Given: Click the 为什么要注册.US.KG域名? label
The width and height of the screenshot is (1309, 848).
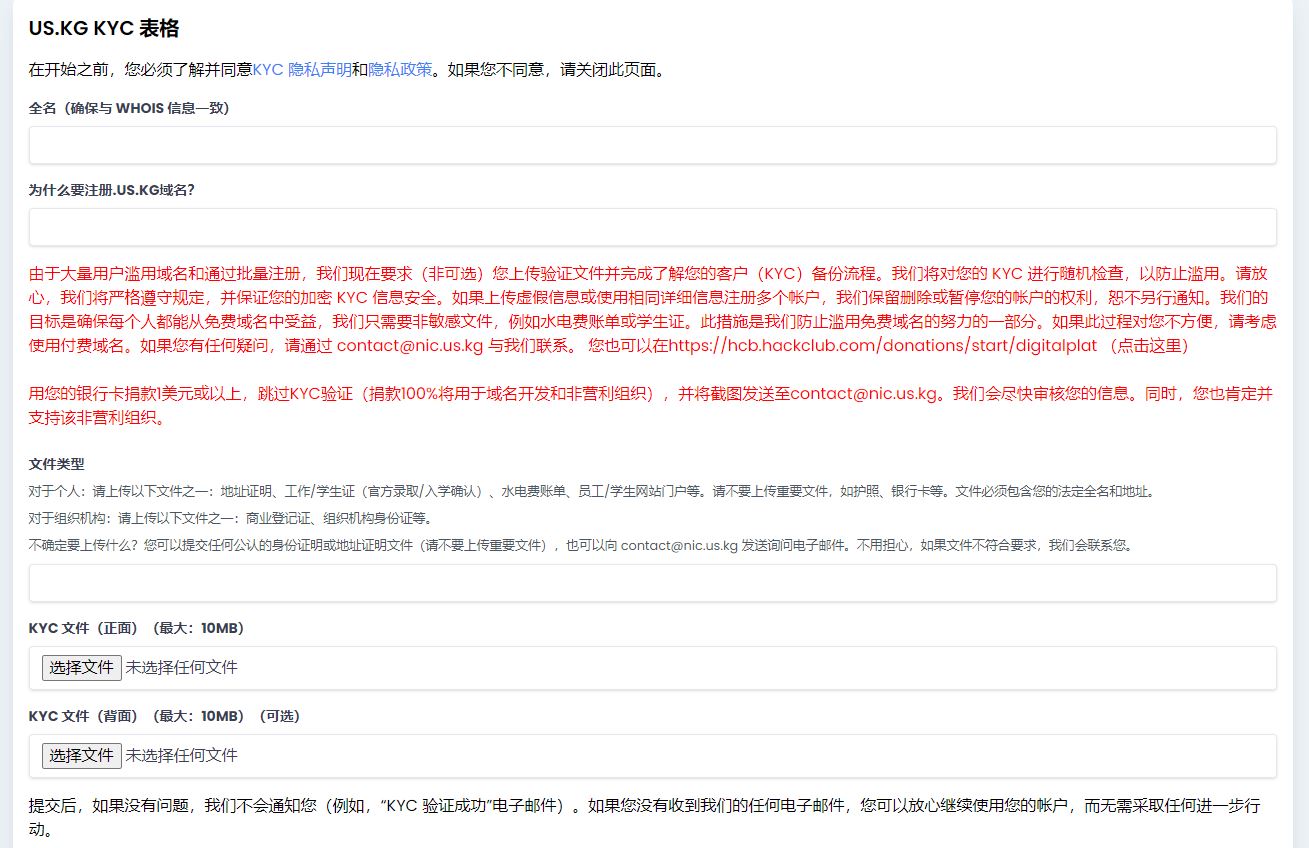Looking at the screenshot, I should pyautogui.click(x=112, y=190).
